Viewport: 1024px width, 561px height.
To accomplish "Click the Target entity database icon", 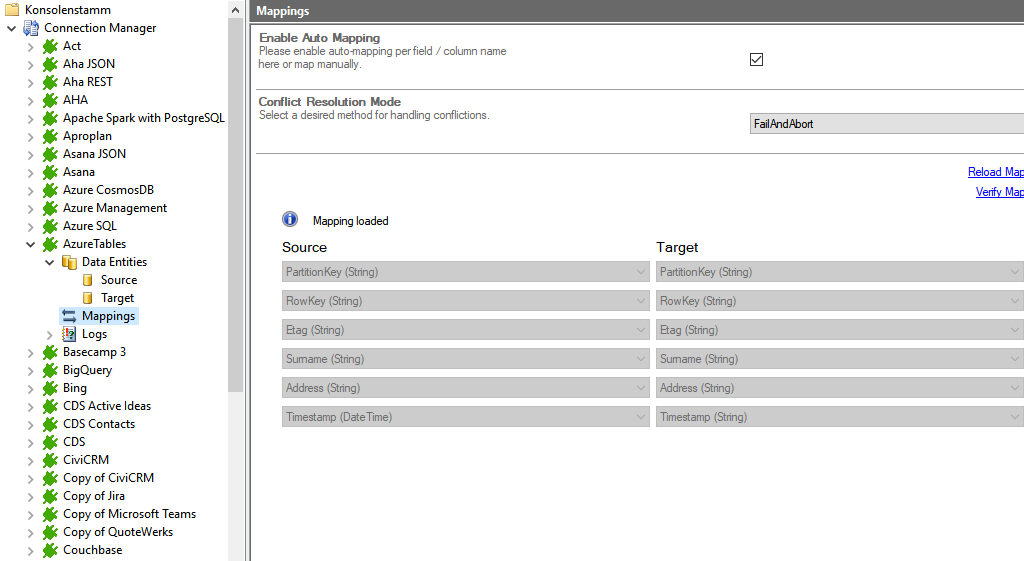I will click(88, 298).
